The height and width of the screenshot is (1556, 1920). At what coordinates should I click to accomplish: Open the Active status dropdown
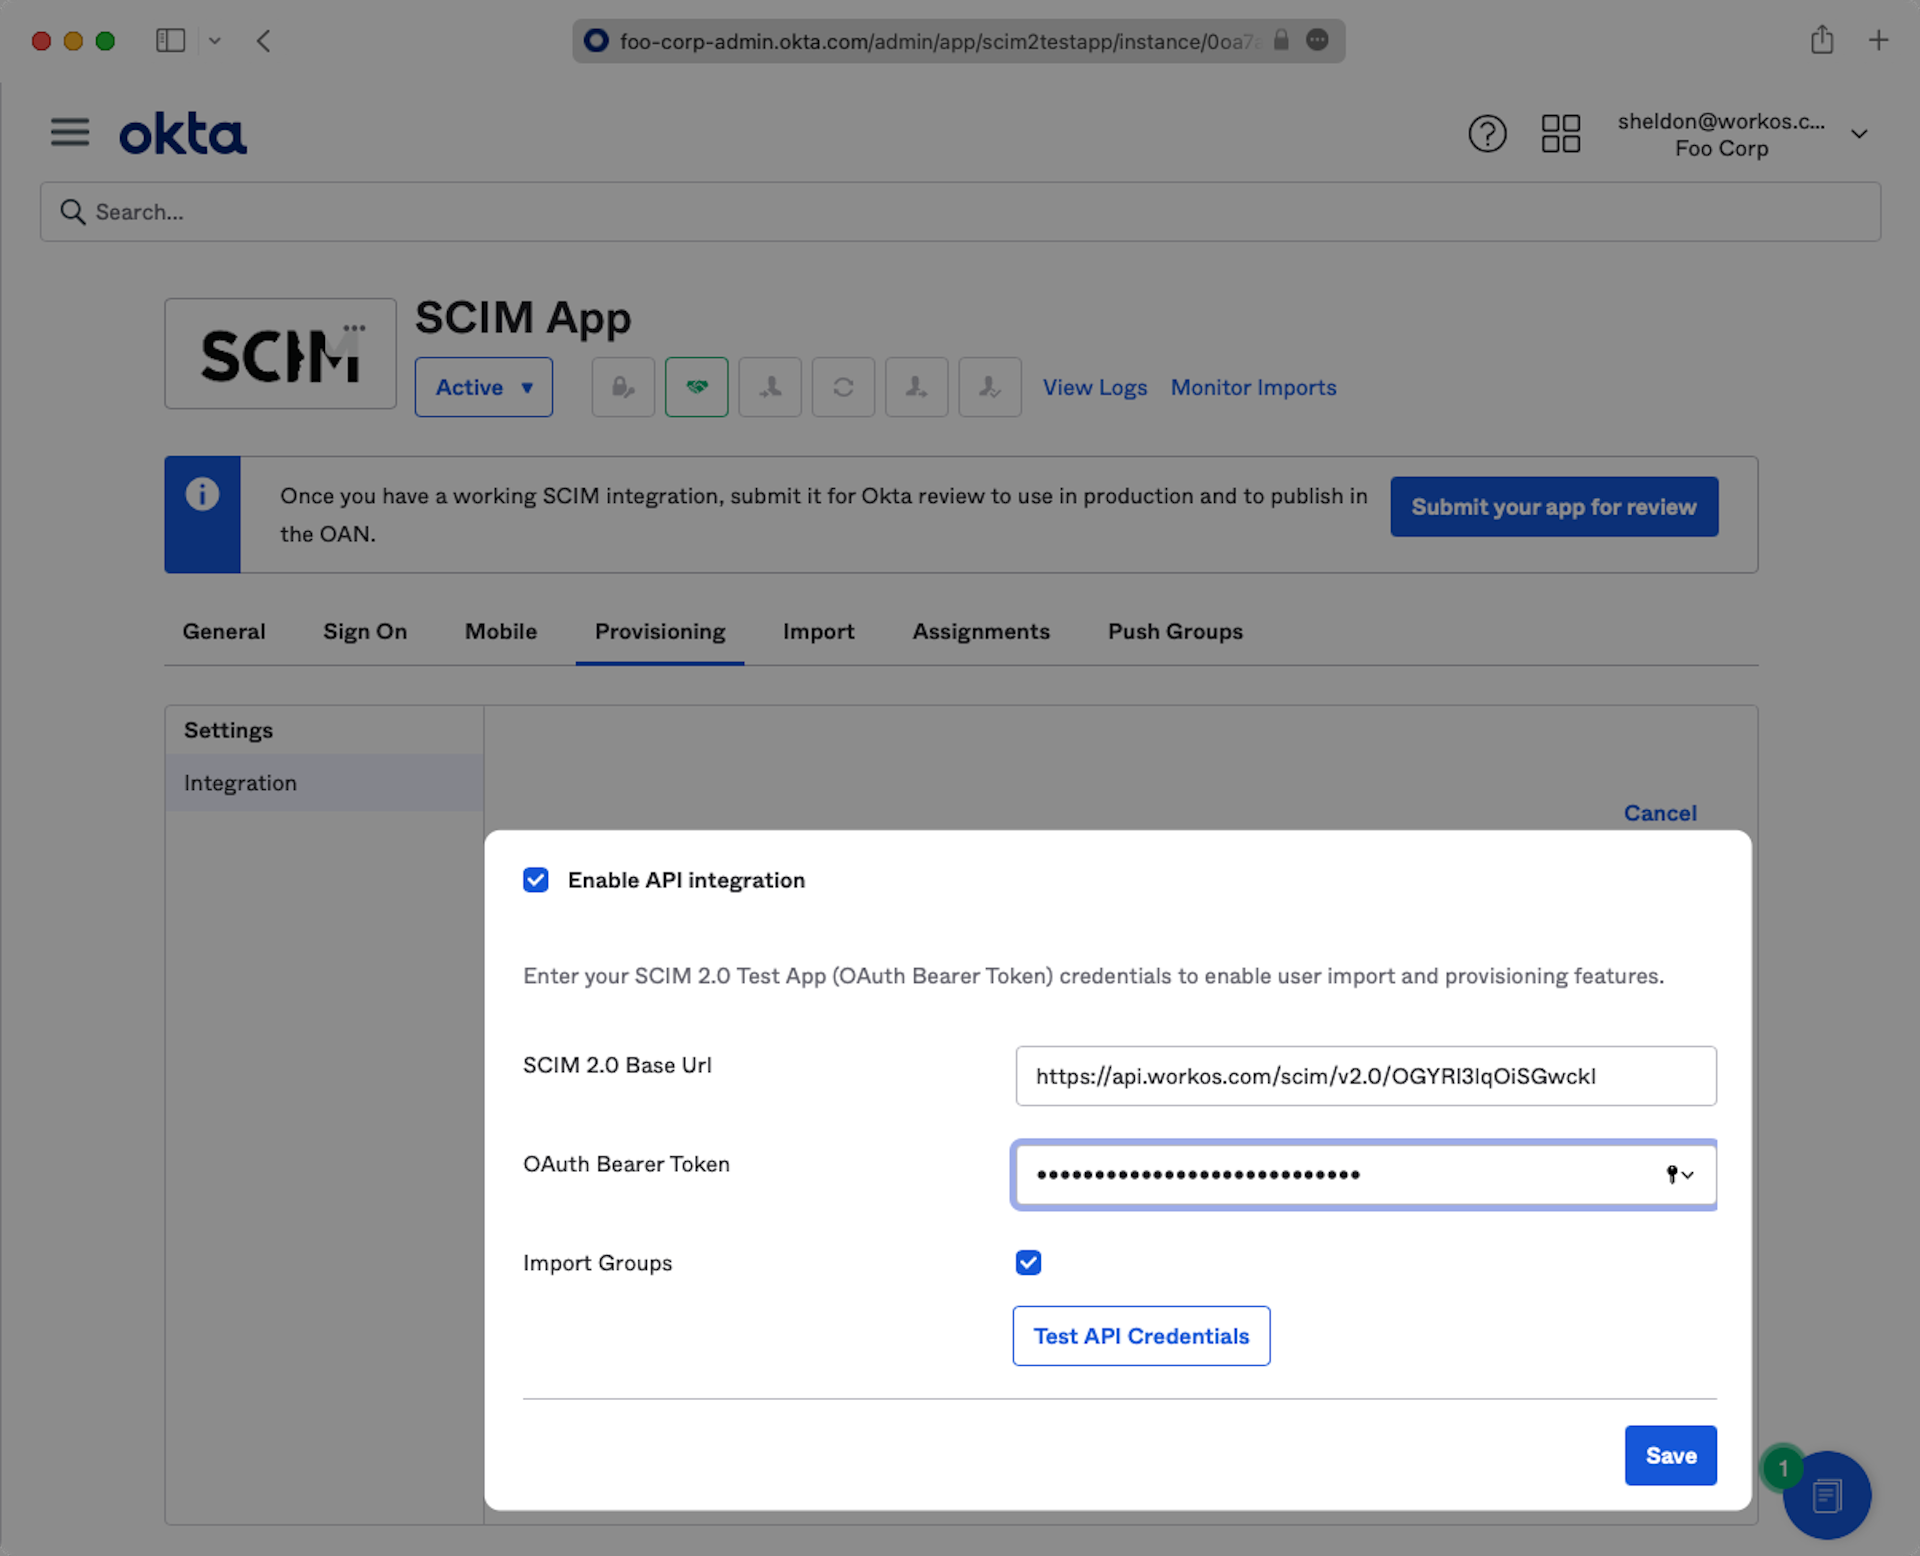pyautogui.click(x=484, y=387)
